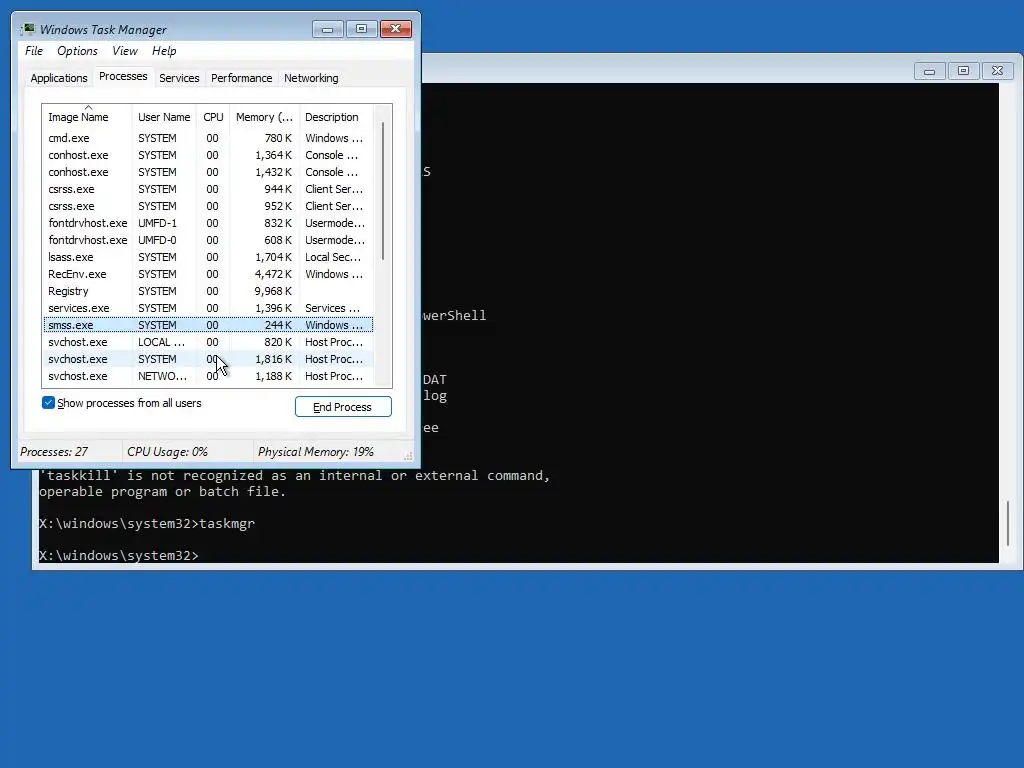The width and height of the screenshot is (1024, 768).
Task: Click the taskmgr command text
Action: [227, 523]
